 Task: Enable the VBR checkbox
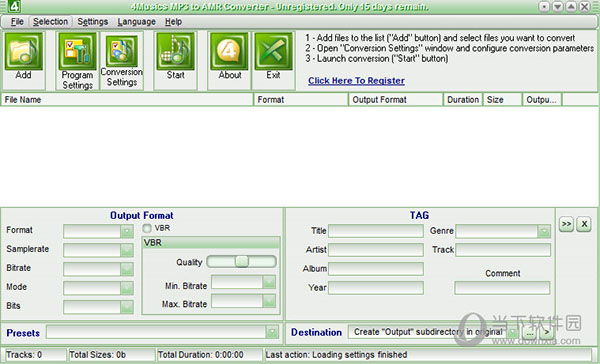click(147, 229)
